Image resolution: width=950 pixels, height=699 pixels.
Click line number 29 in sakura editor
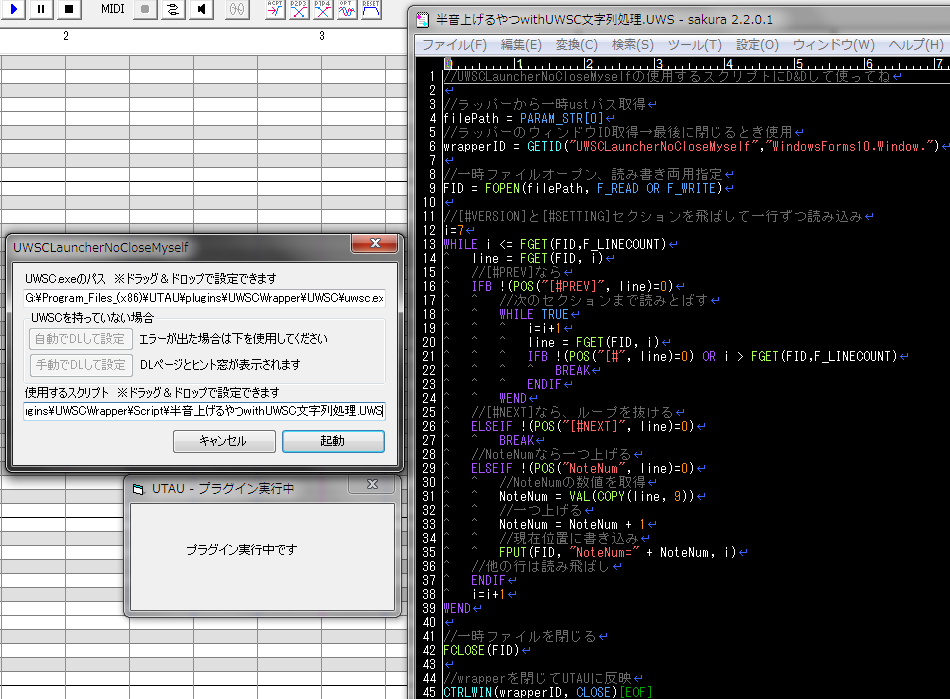pos(429,468)
